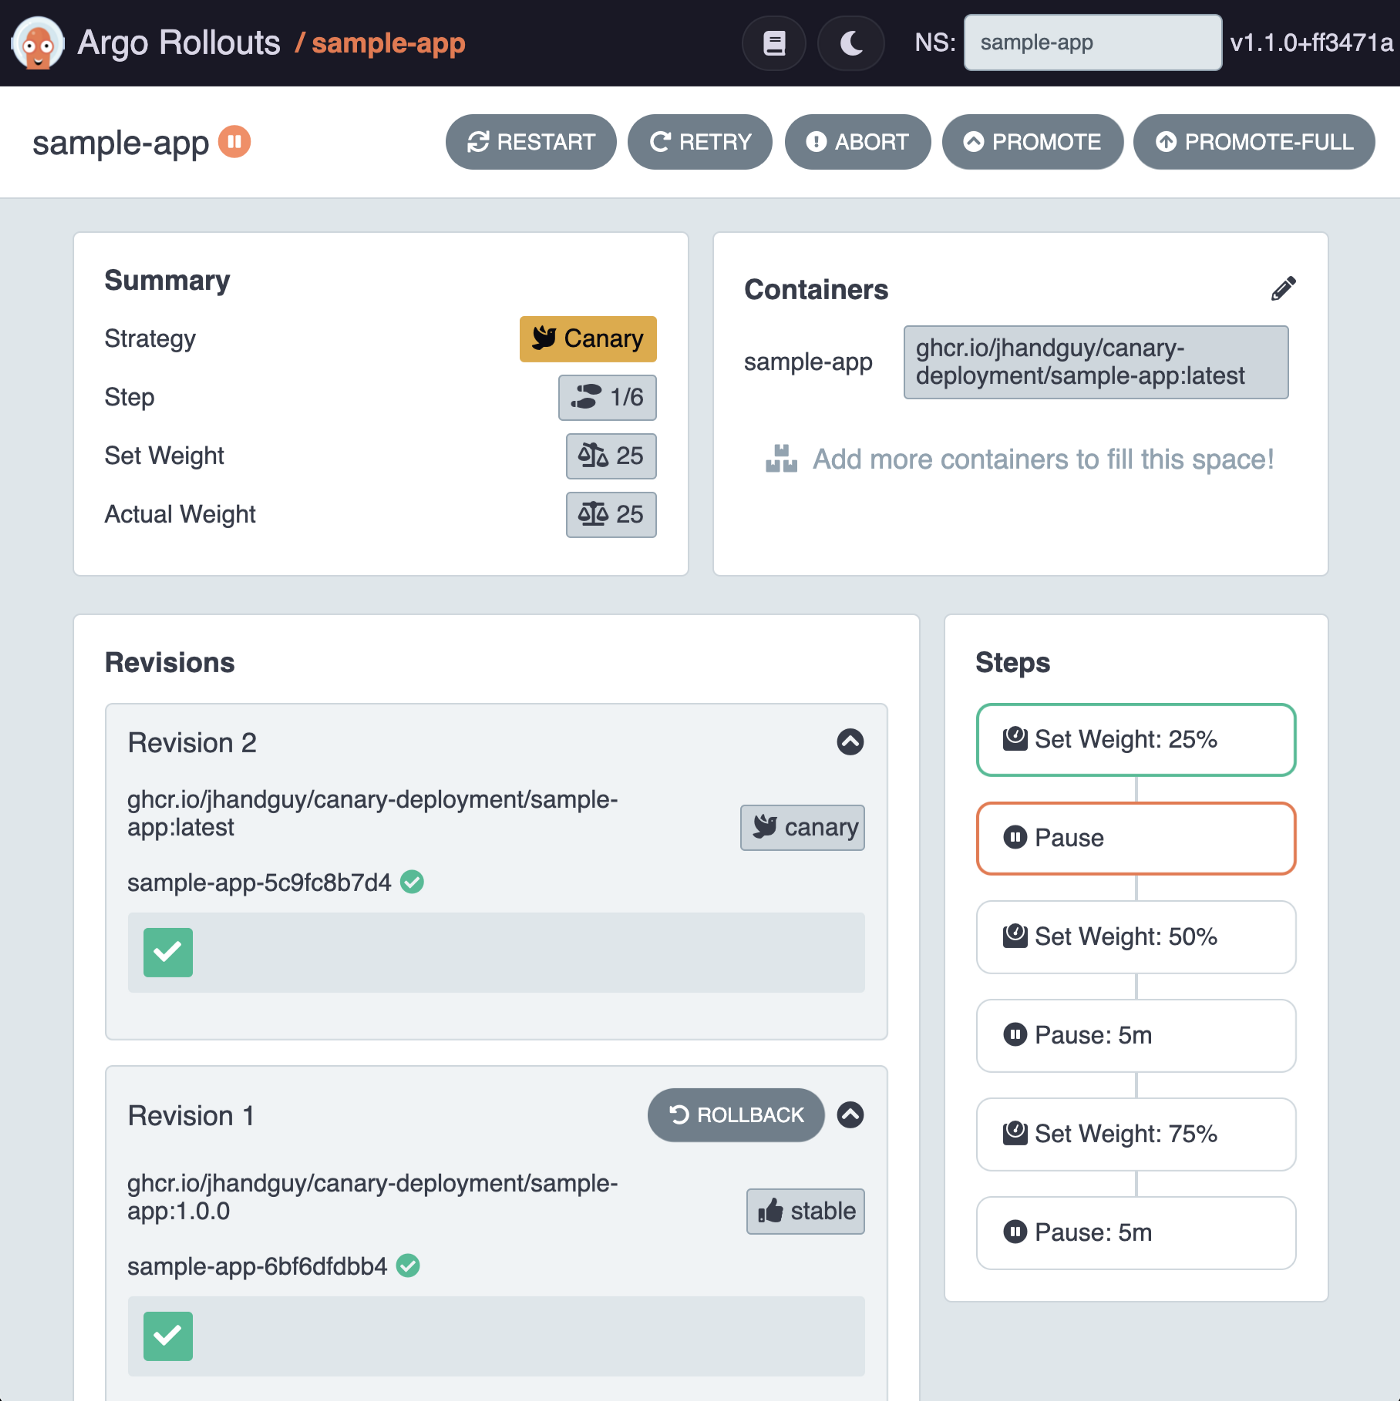Click the Strategy label in Summary

point(150,339)
